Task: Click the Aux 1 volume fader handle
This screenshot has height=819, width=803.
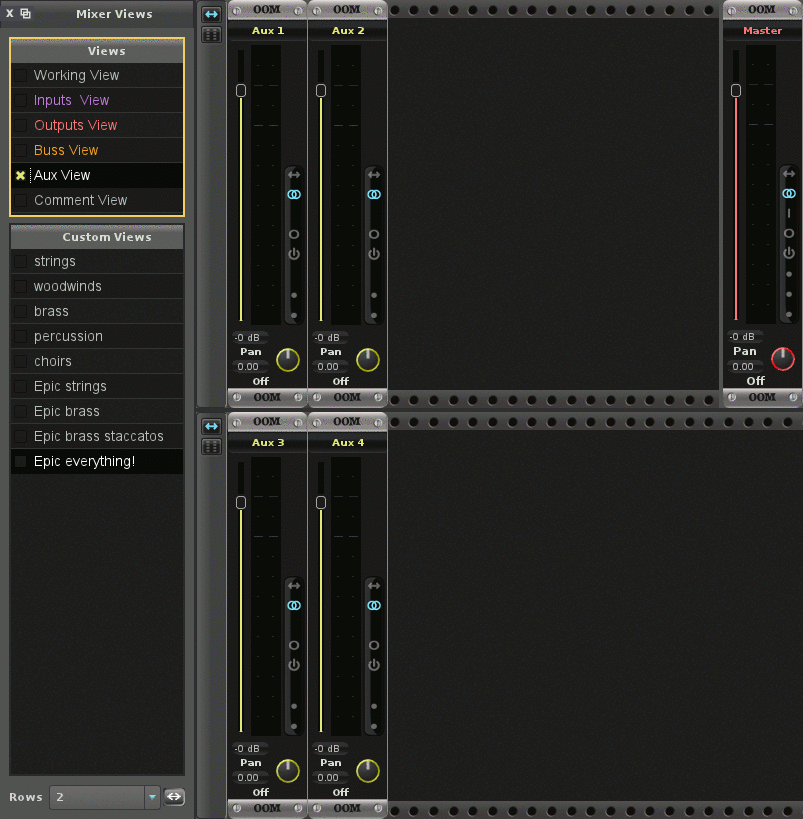Action: click(x=241, y=90)
